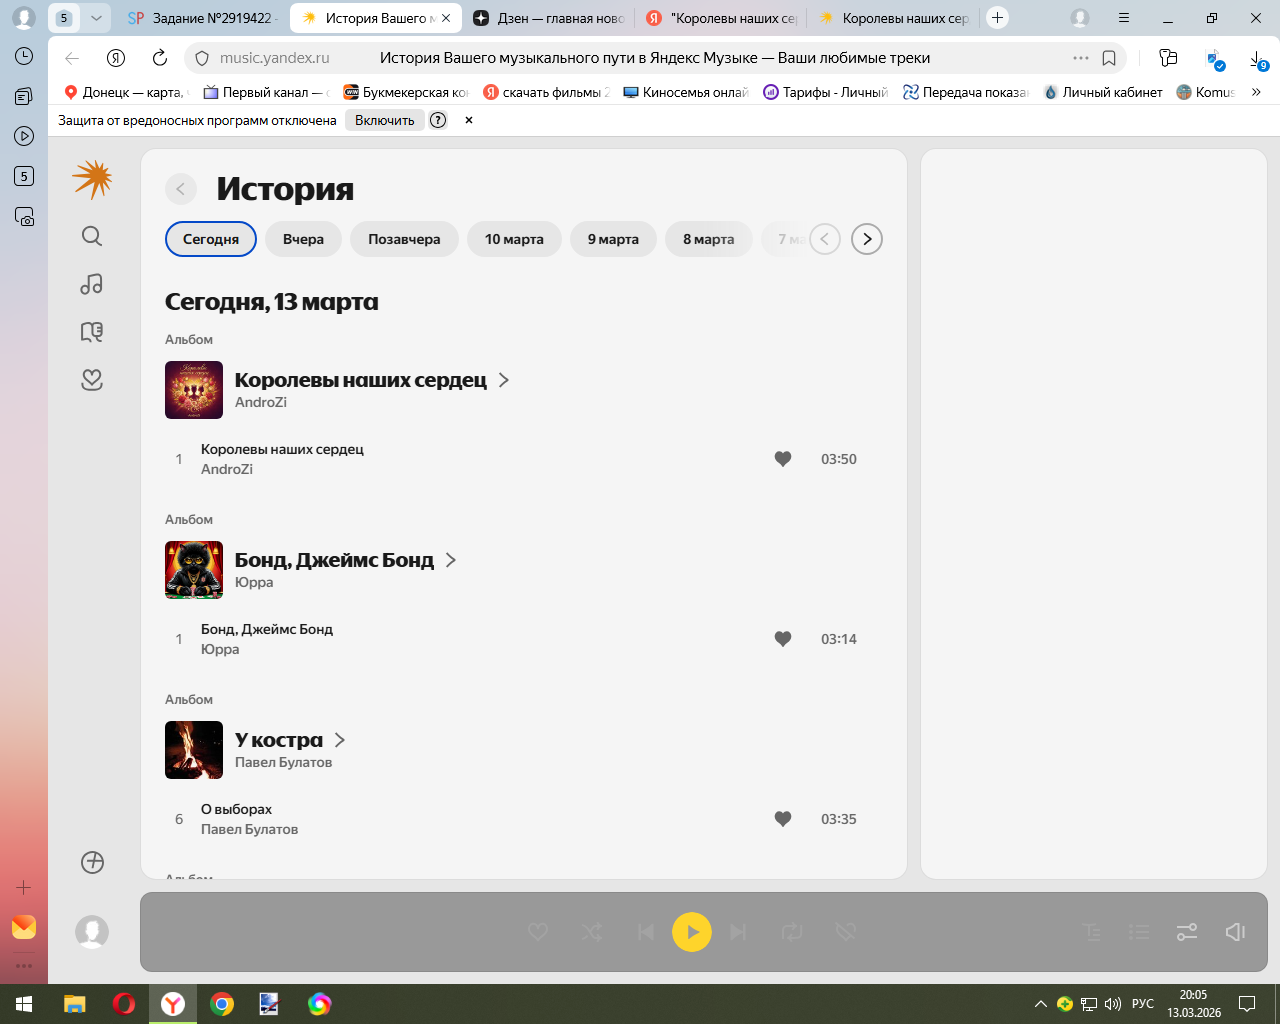Expand the tab group dropdown arrow
Image resolution: width=1280 pixels, height=1024 pixels.
[x=96, y=18]
